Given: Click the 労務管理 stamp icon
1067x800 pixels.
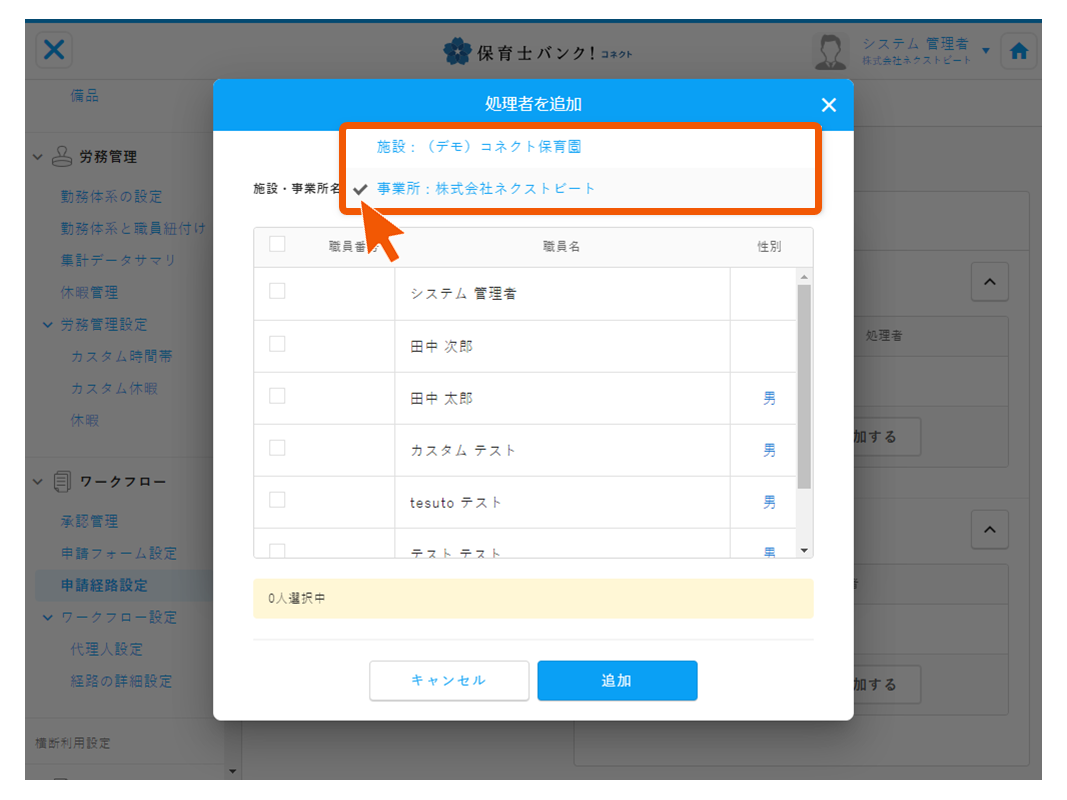Looking at the screenshot, I should [x=62, y=157].
